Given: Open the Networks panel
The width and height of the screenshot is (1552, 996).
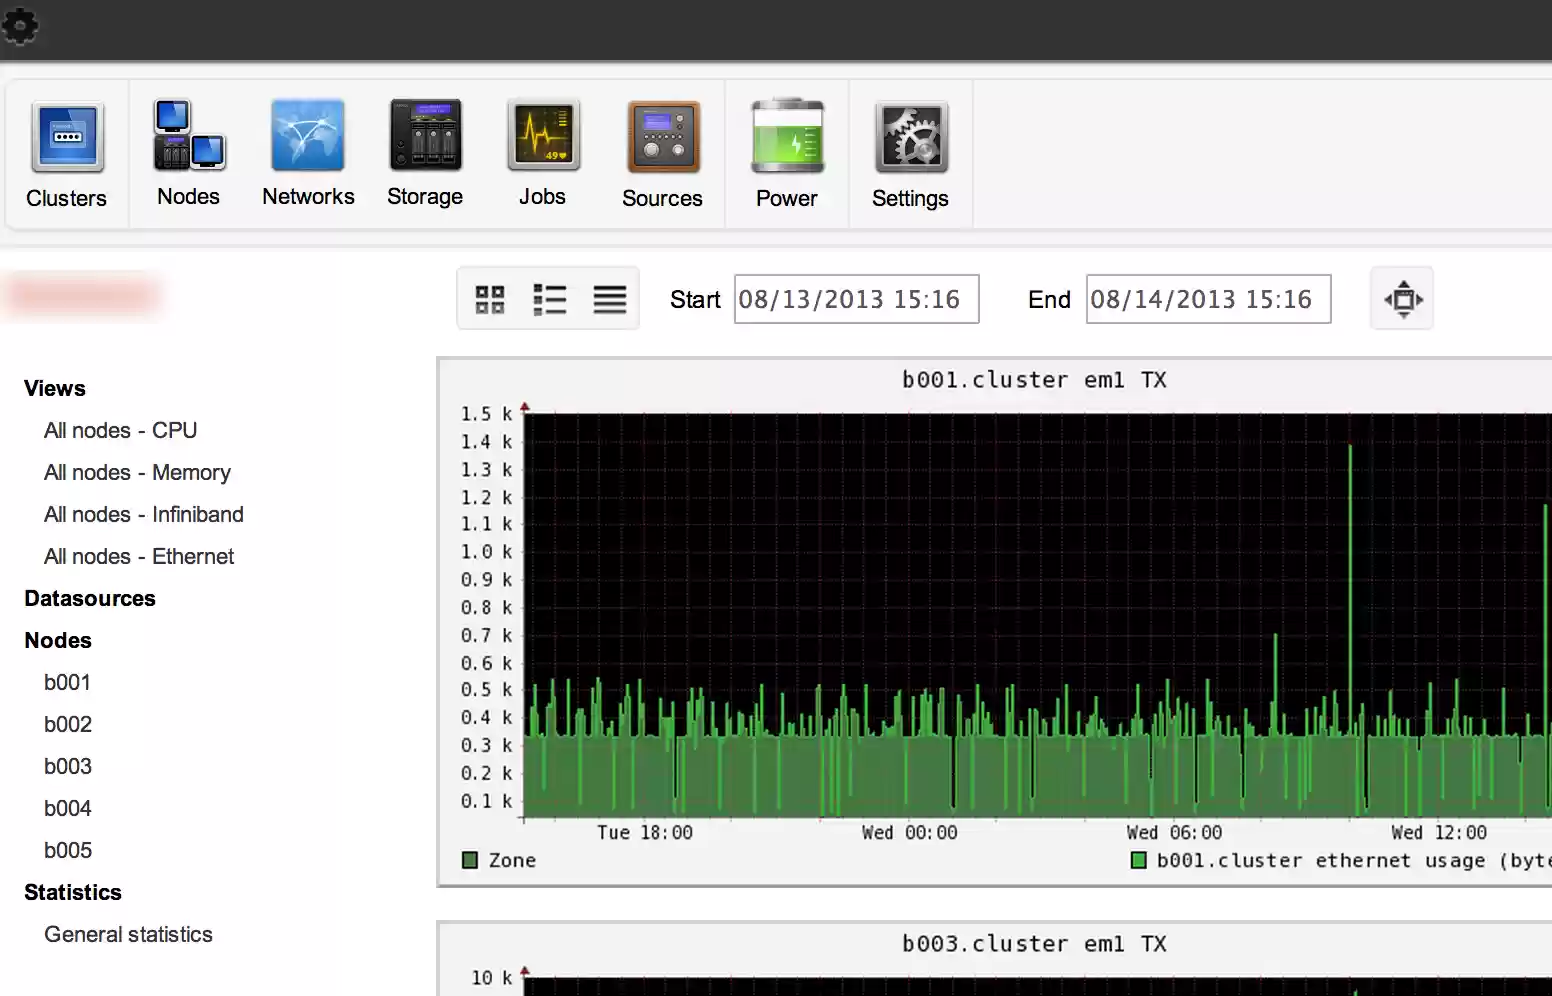Looking at the screenshot, I should [307, 152].
